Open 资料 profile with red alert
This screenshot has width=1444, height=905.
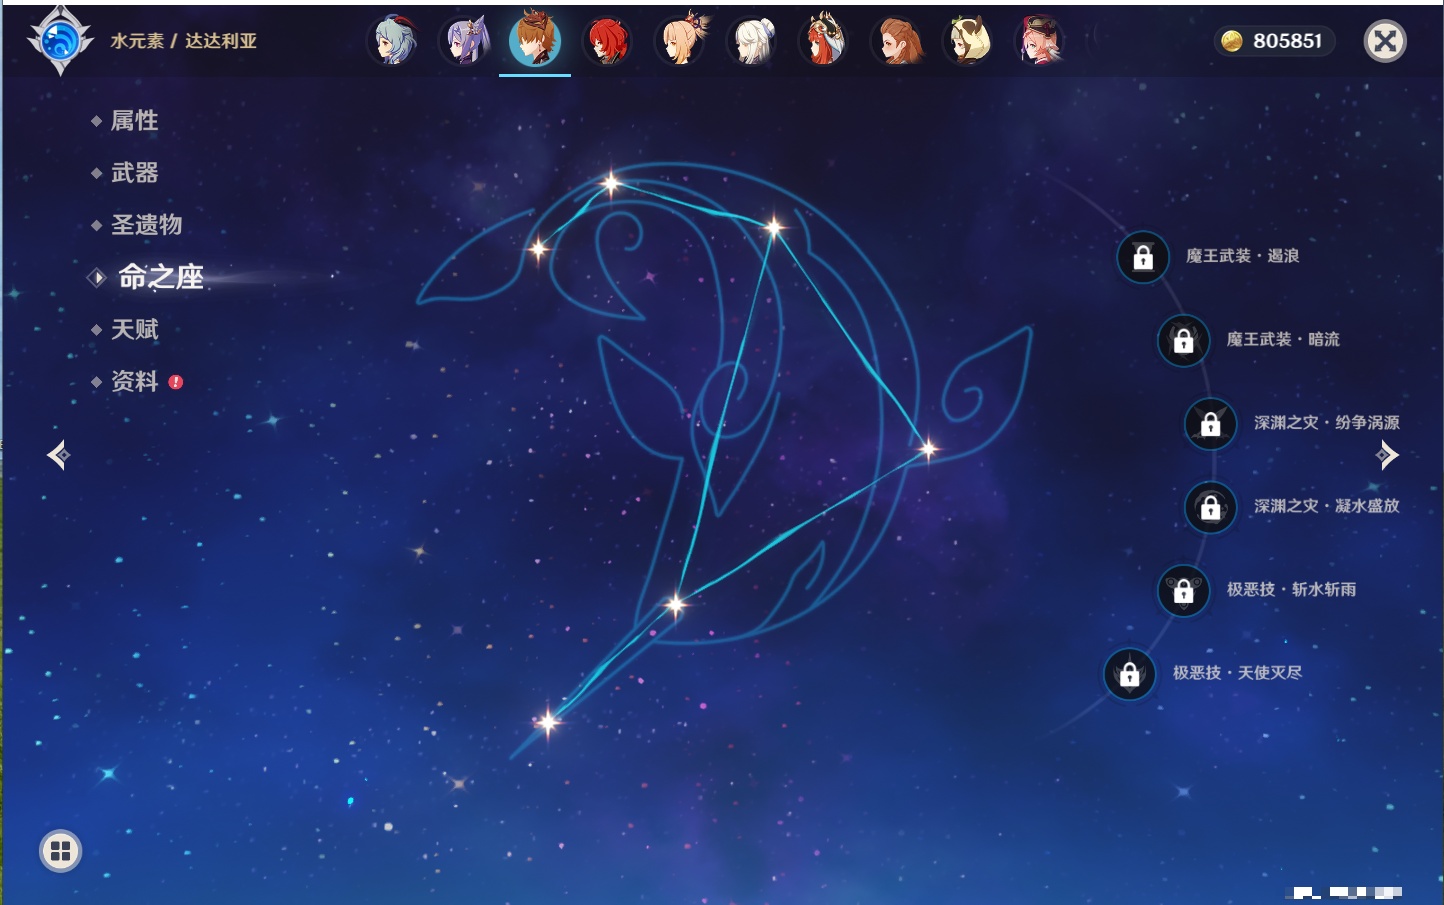[x=134, y=381]
